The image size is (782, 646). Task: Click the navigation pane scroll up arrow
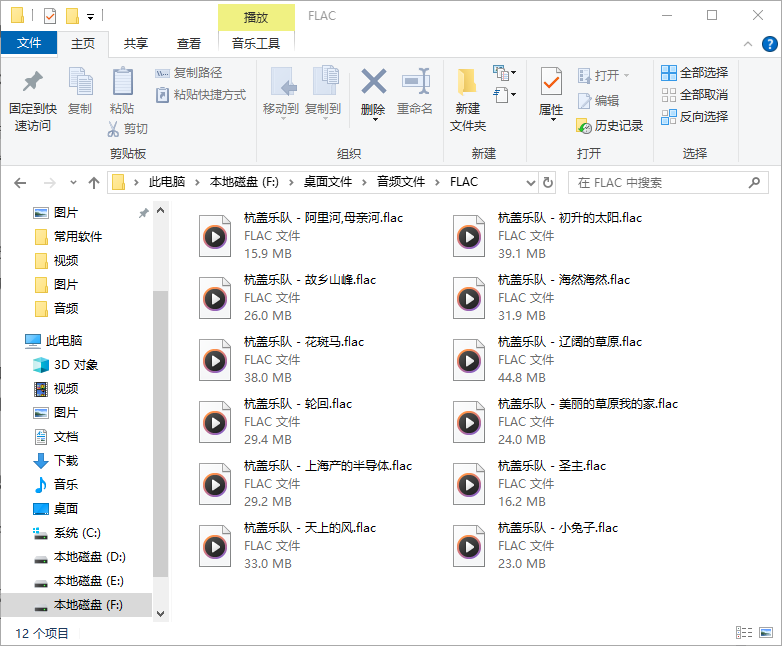click(x=161, y=211)
